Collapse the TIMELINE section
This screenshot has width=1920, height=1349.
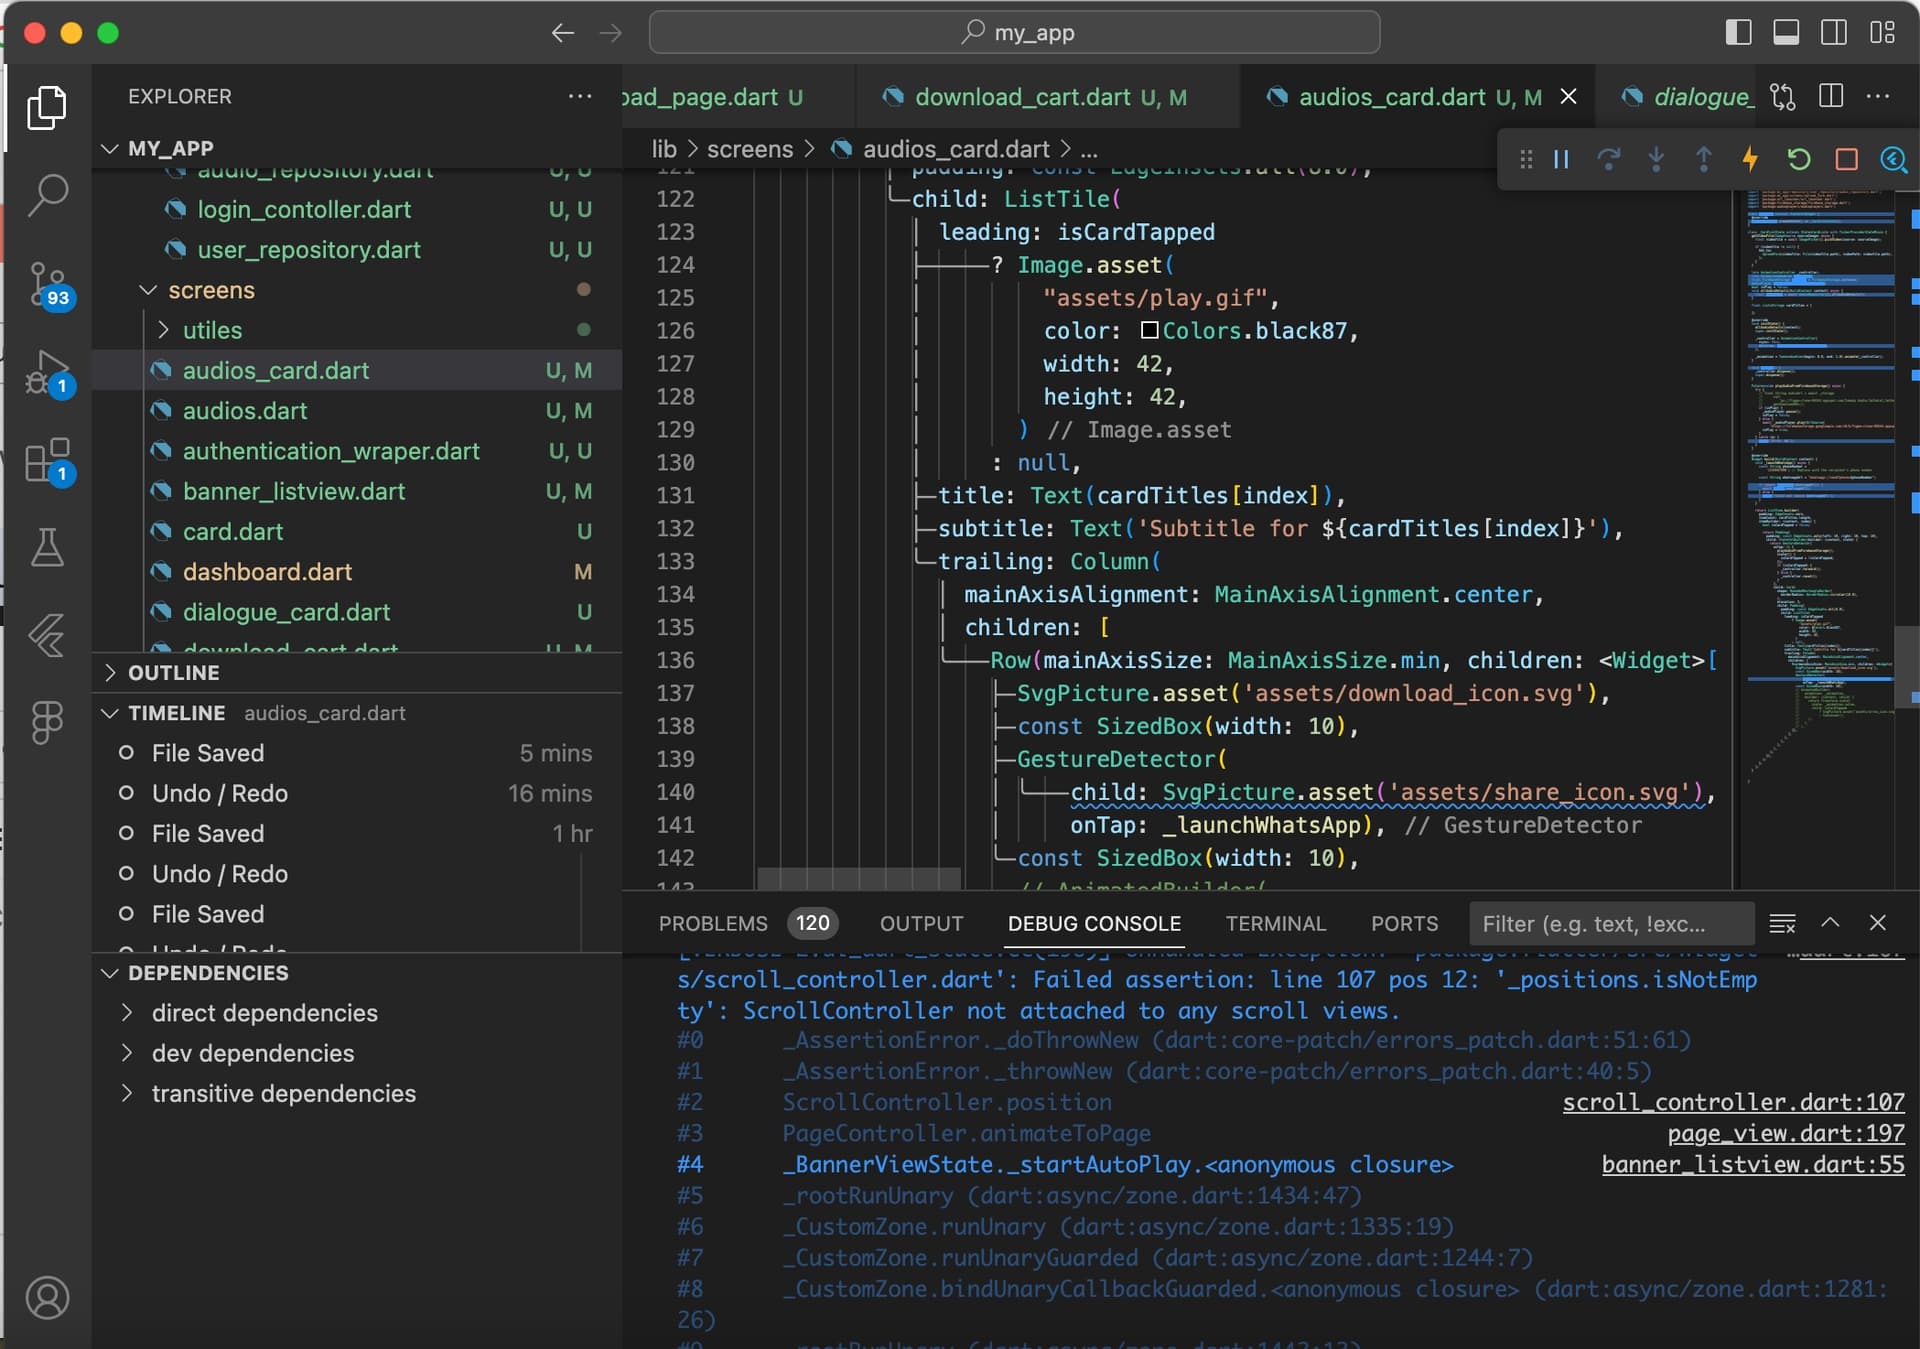(x=110, y=713)
